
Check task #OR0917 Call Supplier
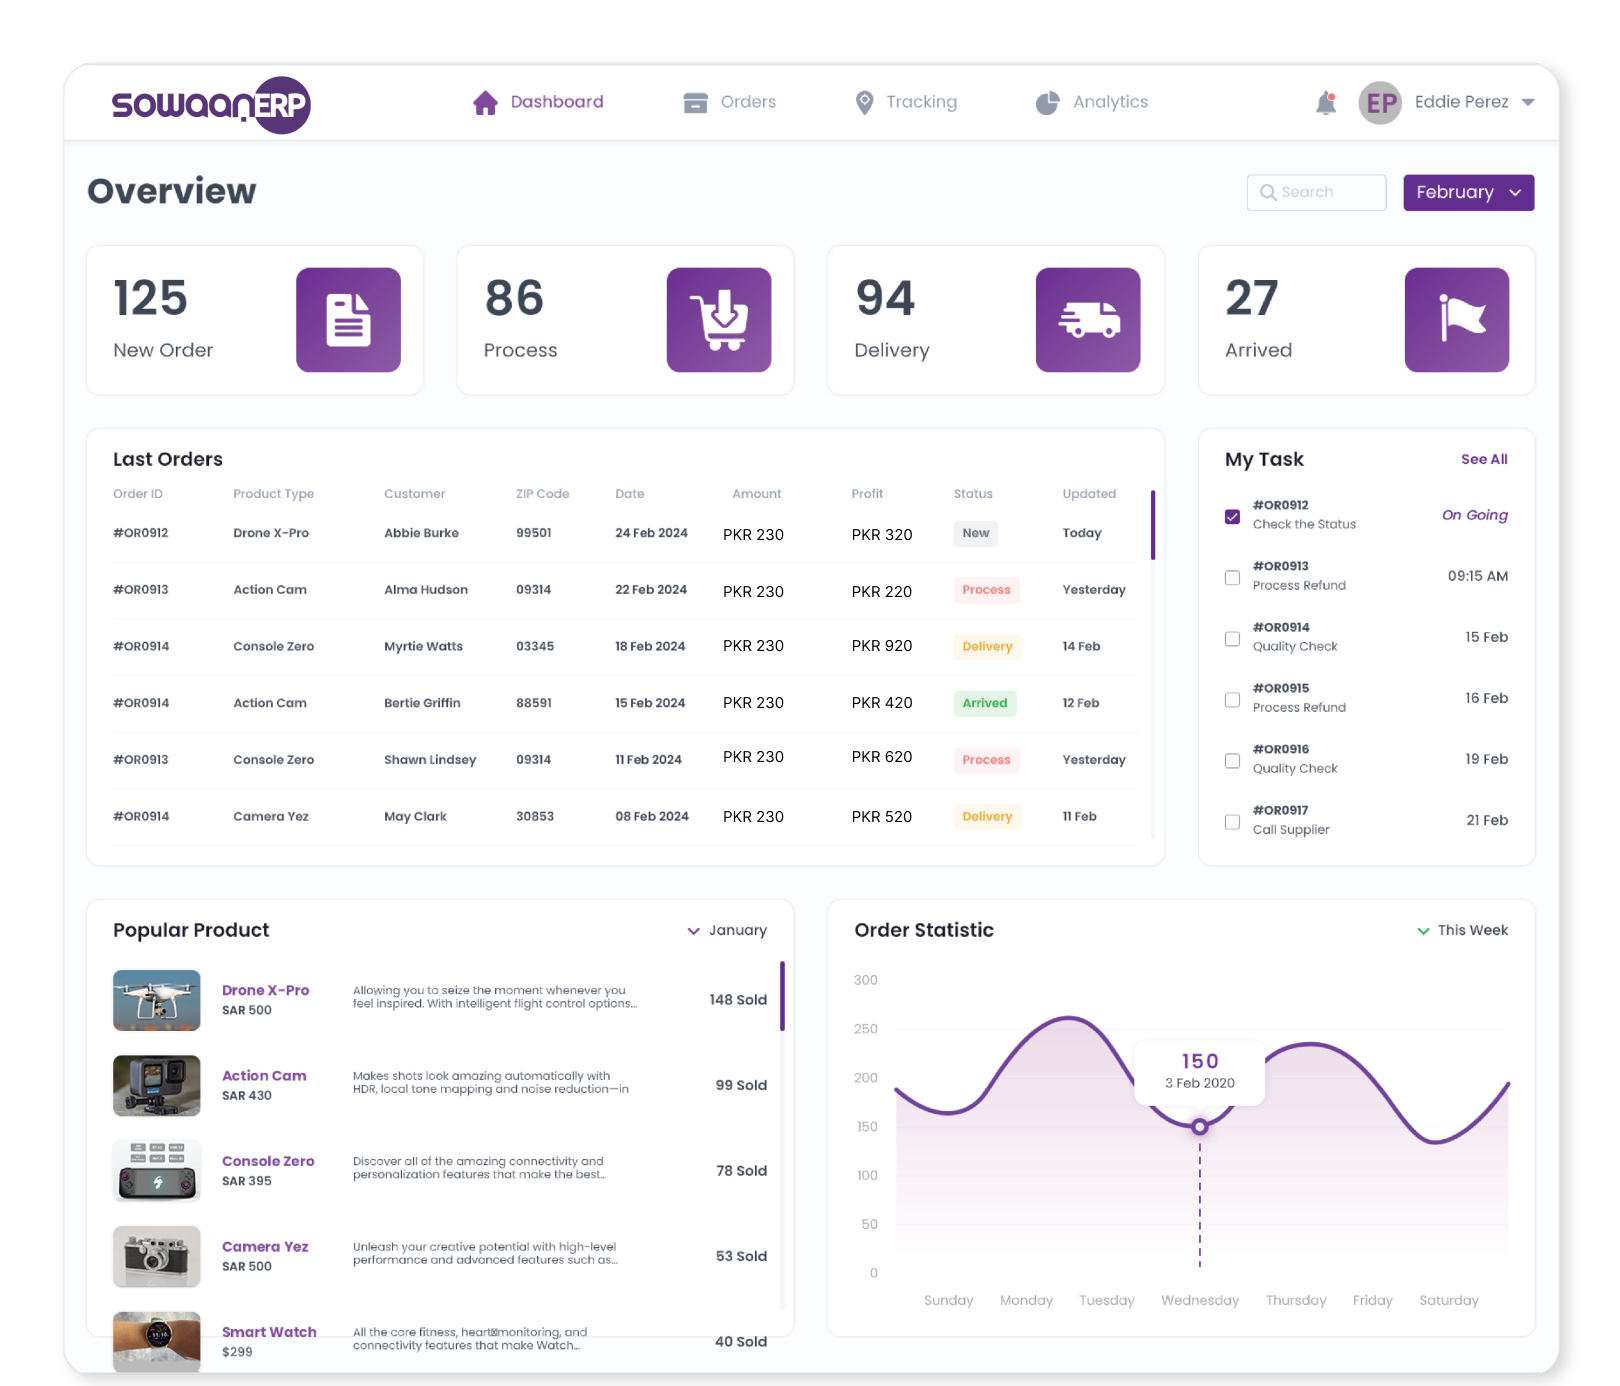coord(1232,821)
